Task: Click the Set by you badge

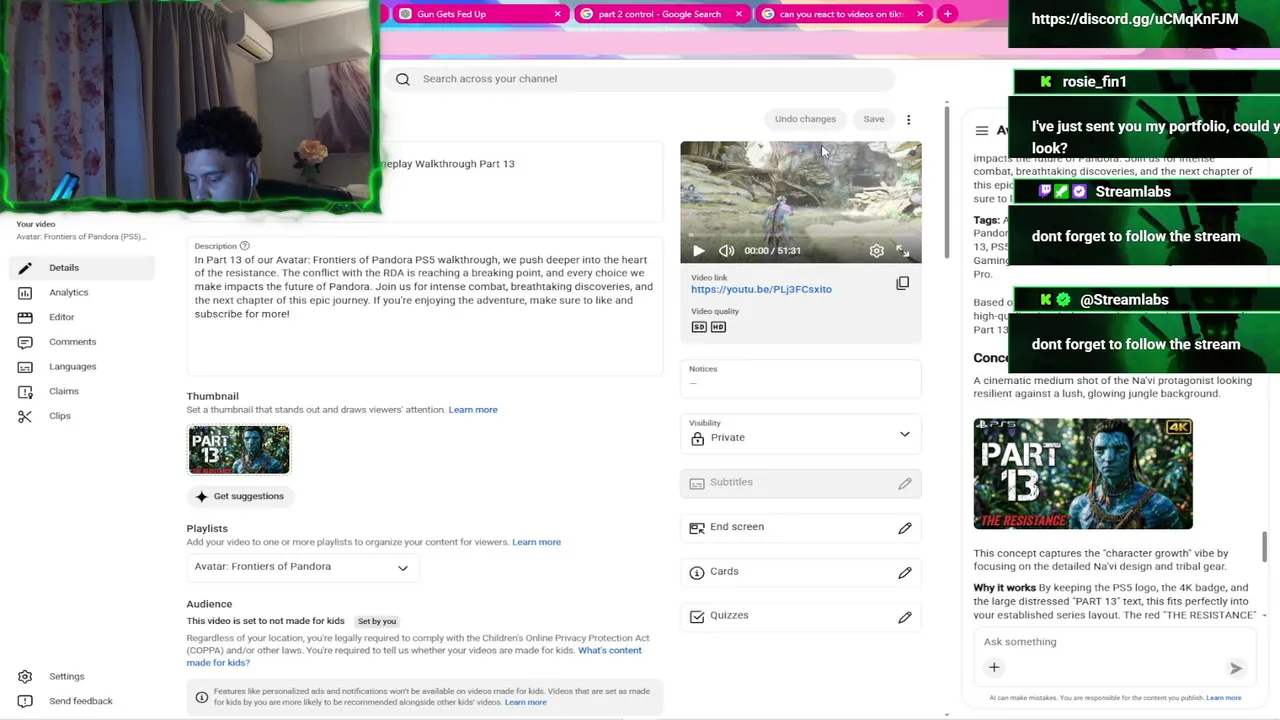Action: [x=377, y=622]
